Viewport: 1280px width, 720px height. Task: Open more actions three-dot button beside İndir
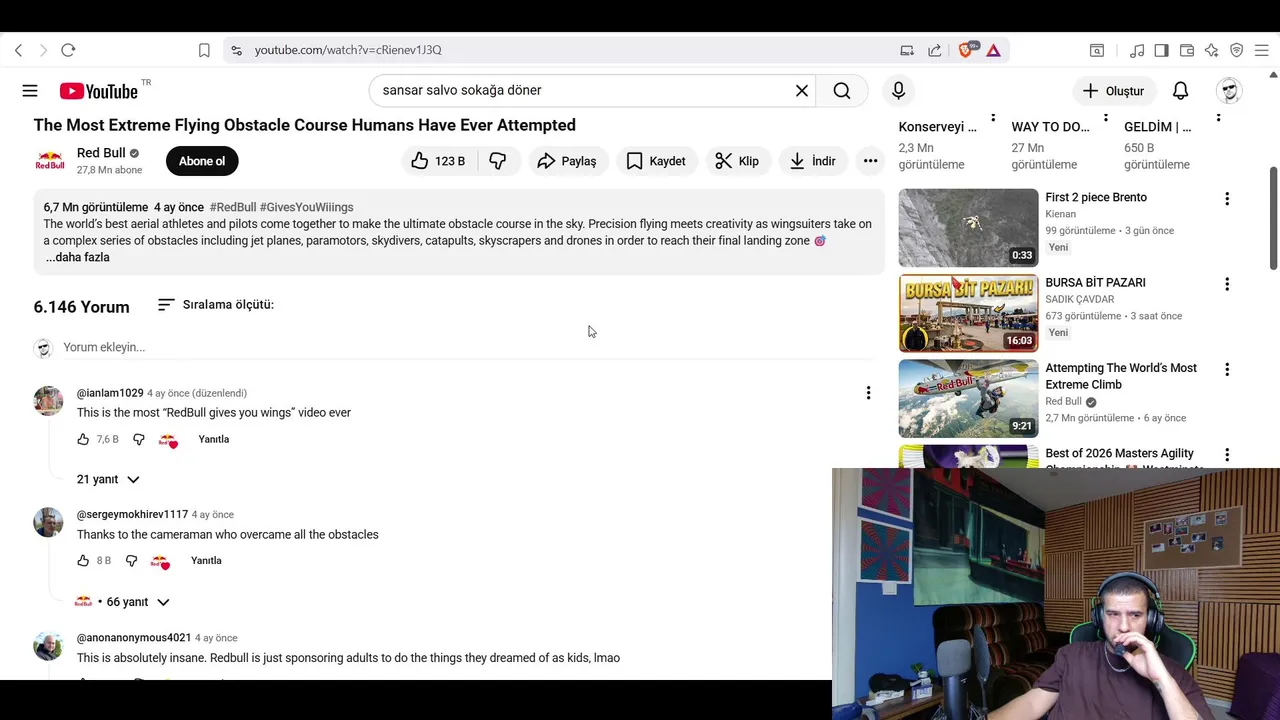click(x=870, y=161)
